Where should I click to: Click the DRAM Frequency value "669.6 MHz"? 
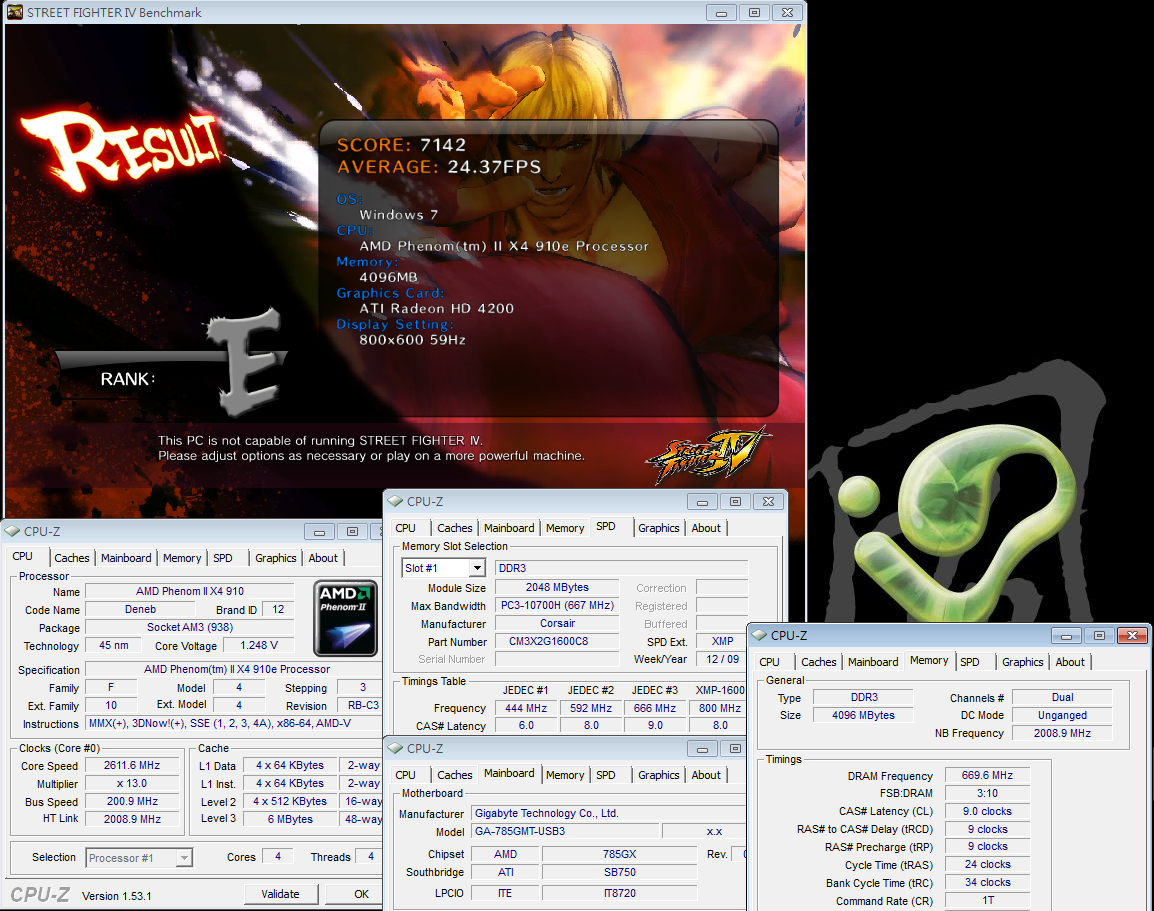[x=987, y=775]
